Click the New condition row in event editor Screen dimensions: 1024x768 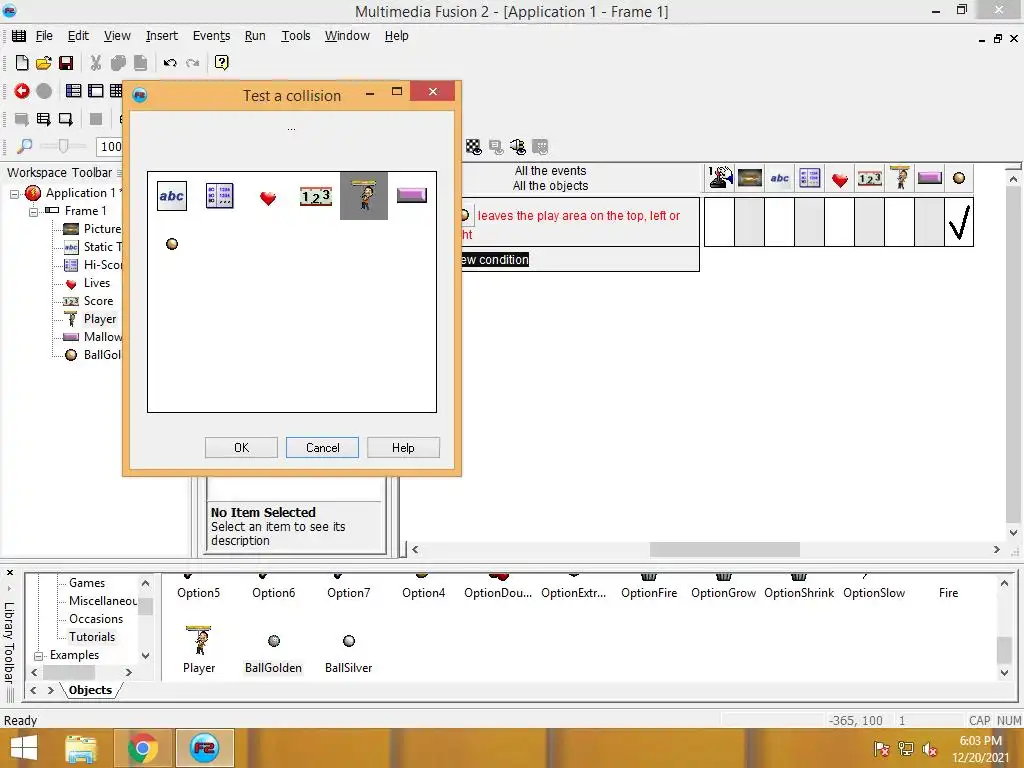click(x=581, y=260)
